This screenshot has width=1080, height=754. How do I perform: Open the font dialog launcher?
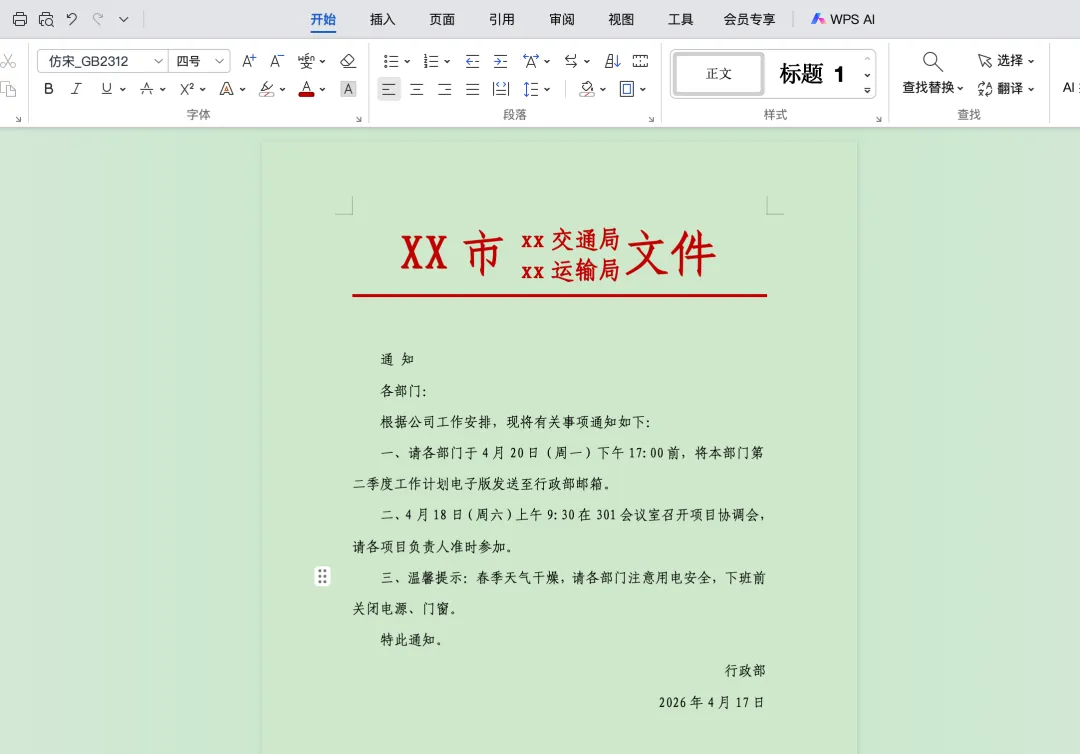358,120
